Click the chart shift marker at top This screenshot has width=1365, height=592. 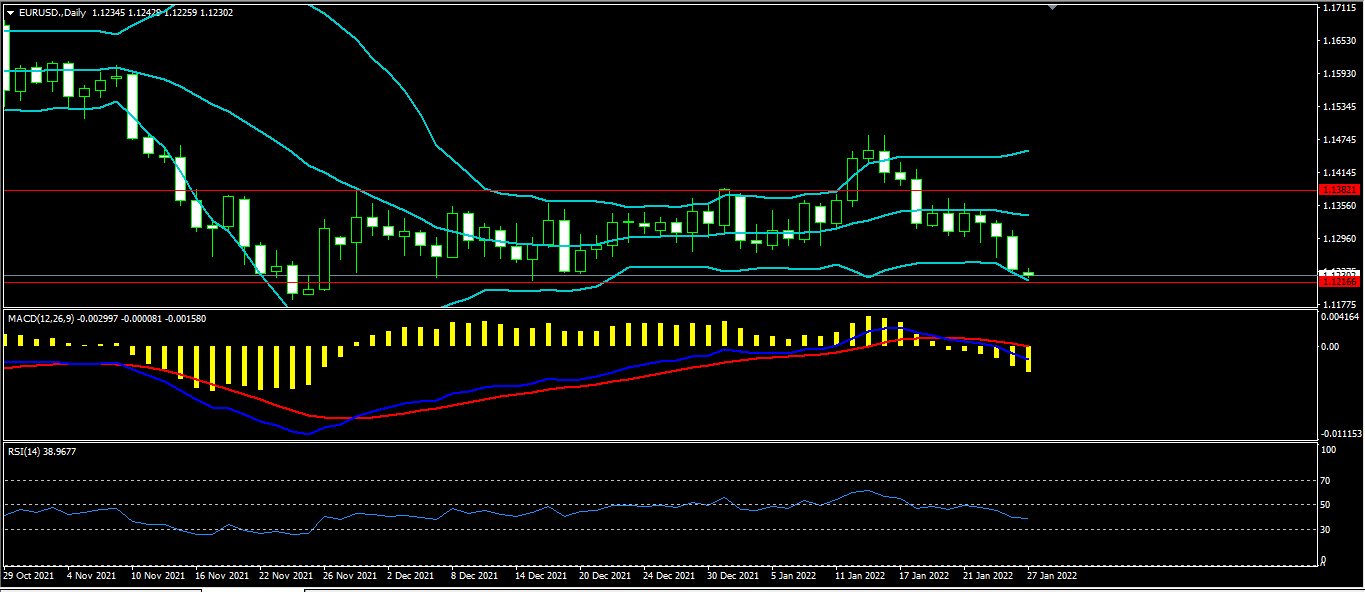[1051, 7]
